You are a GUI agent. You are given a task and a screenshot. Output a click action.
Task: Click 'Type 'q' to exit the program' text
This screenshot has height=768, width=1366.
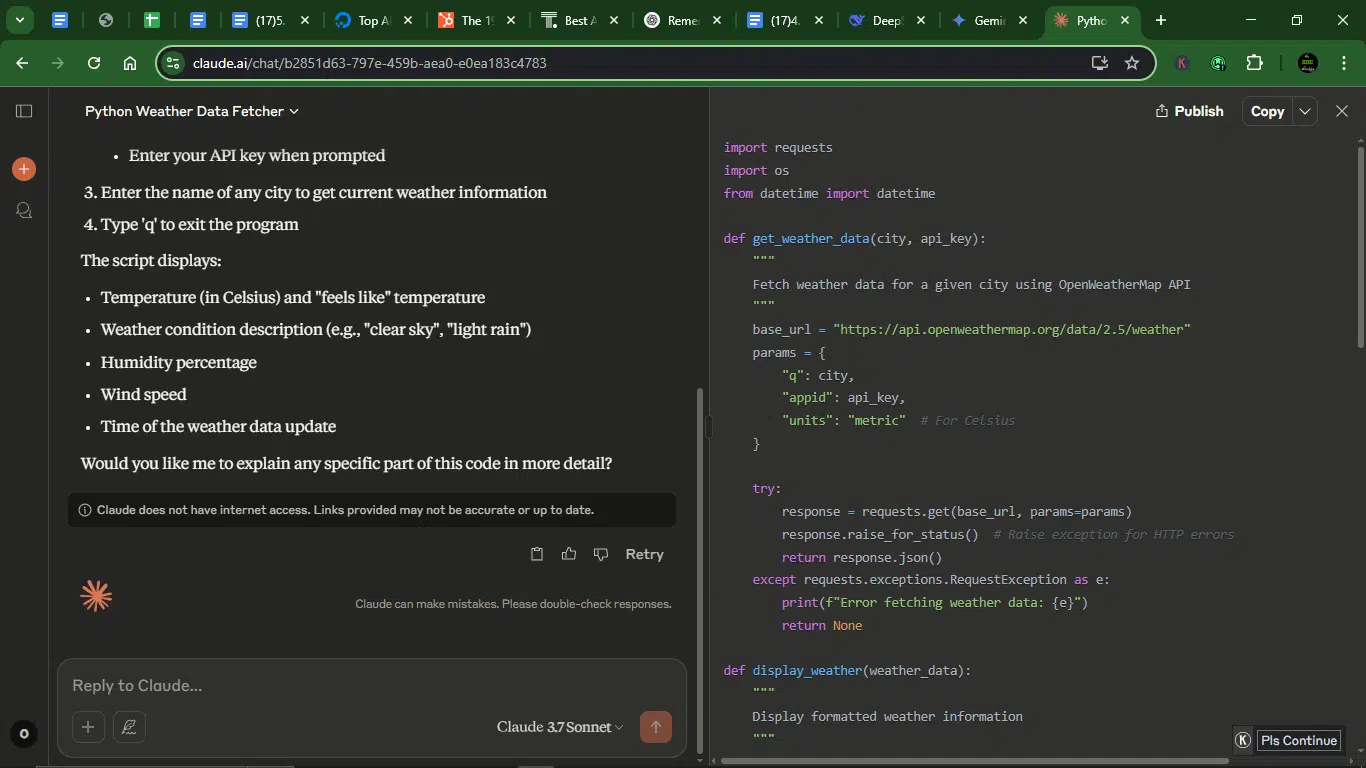coord(199,224)
